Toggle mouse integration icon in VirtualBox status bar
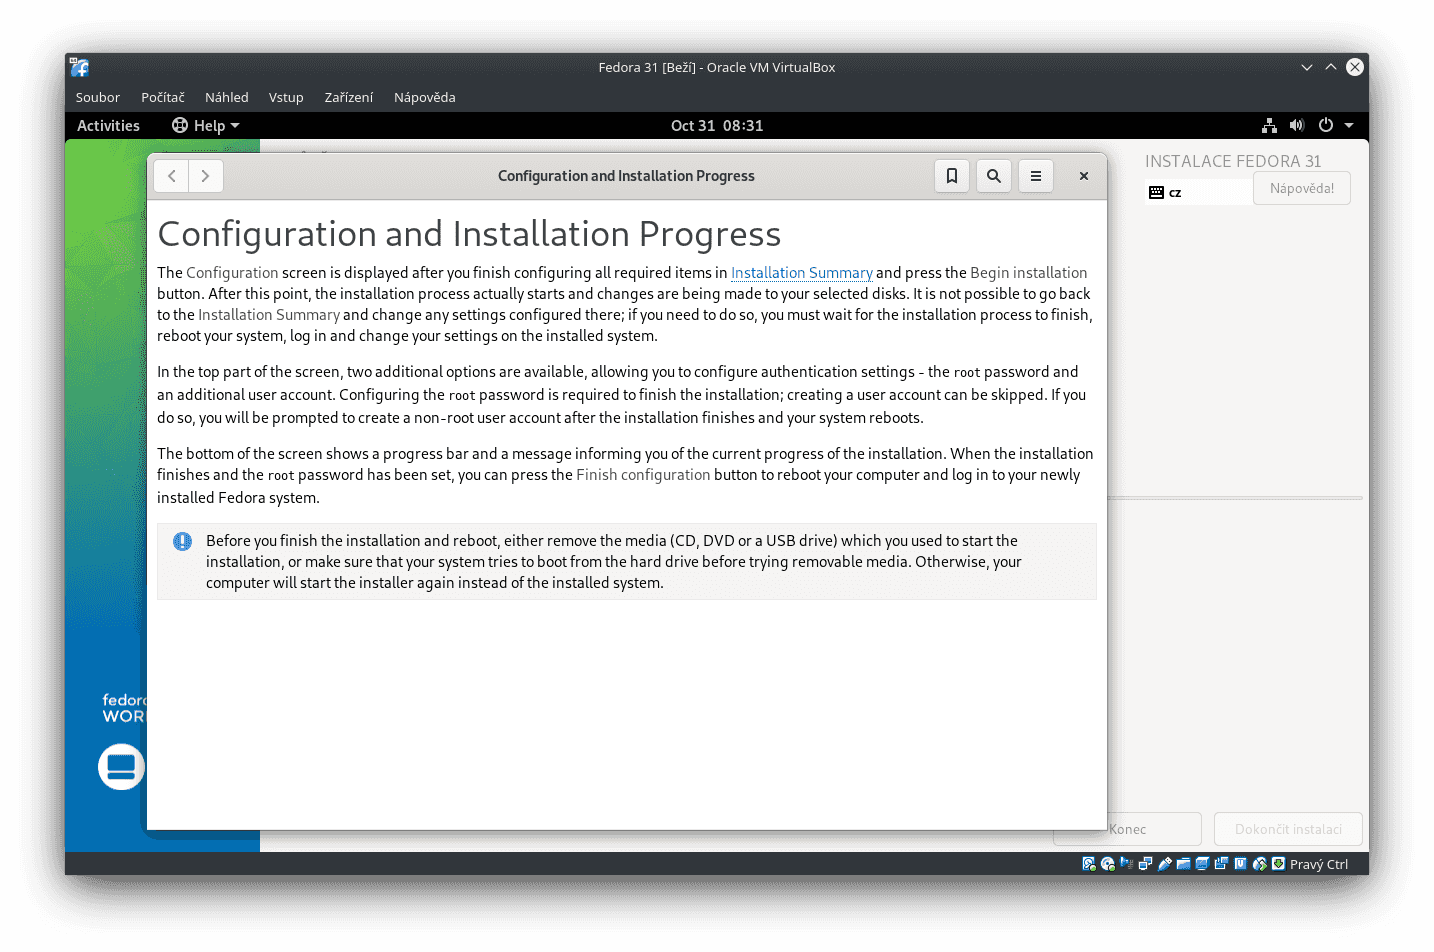Screen dimensions: 1434x952 pos(1259,863)
